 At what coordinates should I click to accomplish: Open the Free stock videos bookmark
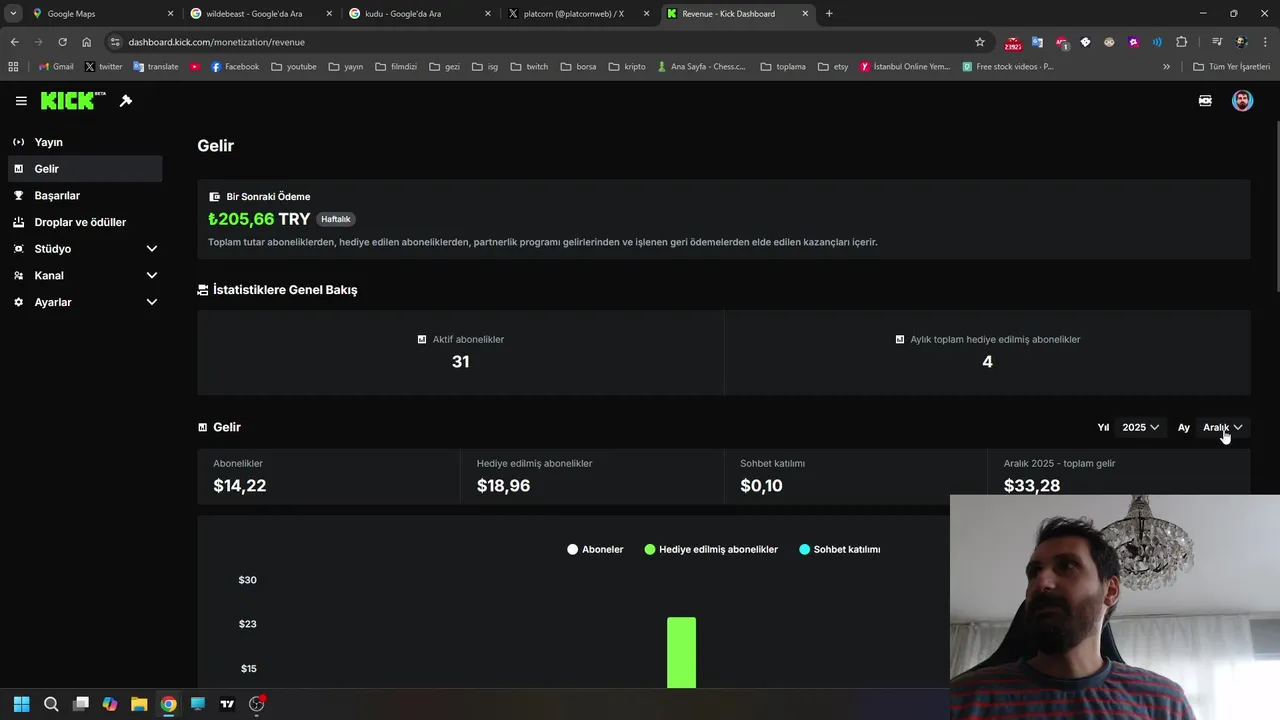point(1008,67)
